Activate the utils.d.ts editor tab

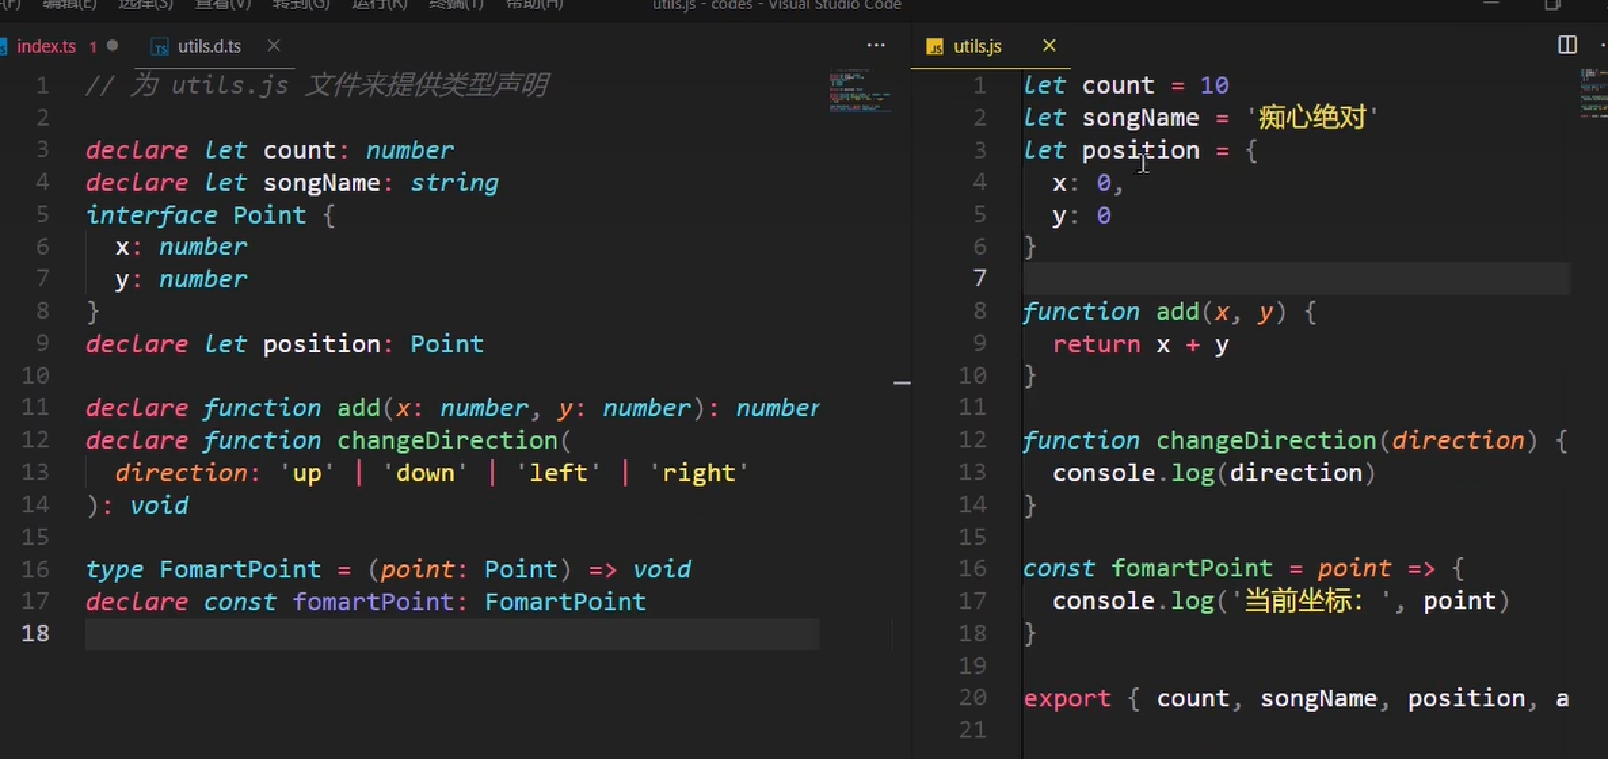[x=209, y=46]
